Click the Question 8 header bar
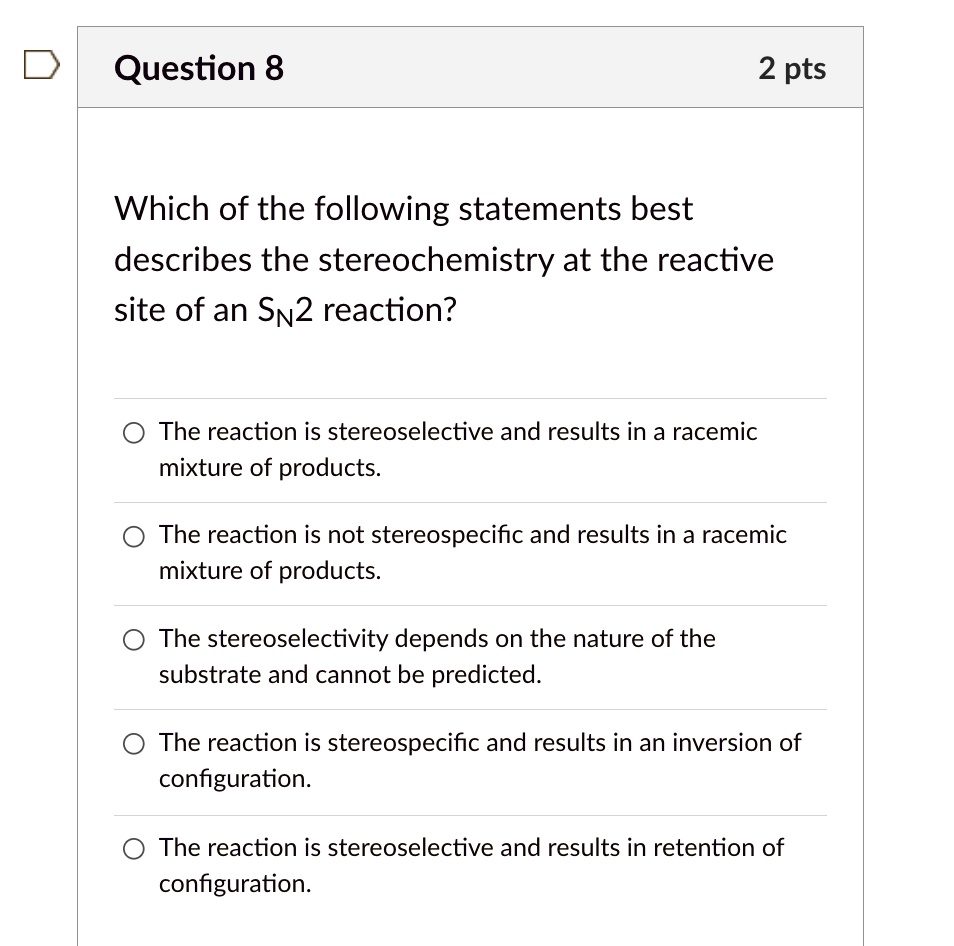 coord(471,67)
